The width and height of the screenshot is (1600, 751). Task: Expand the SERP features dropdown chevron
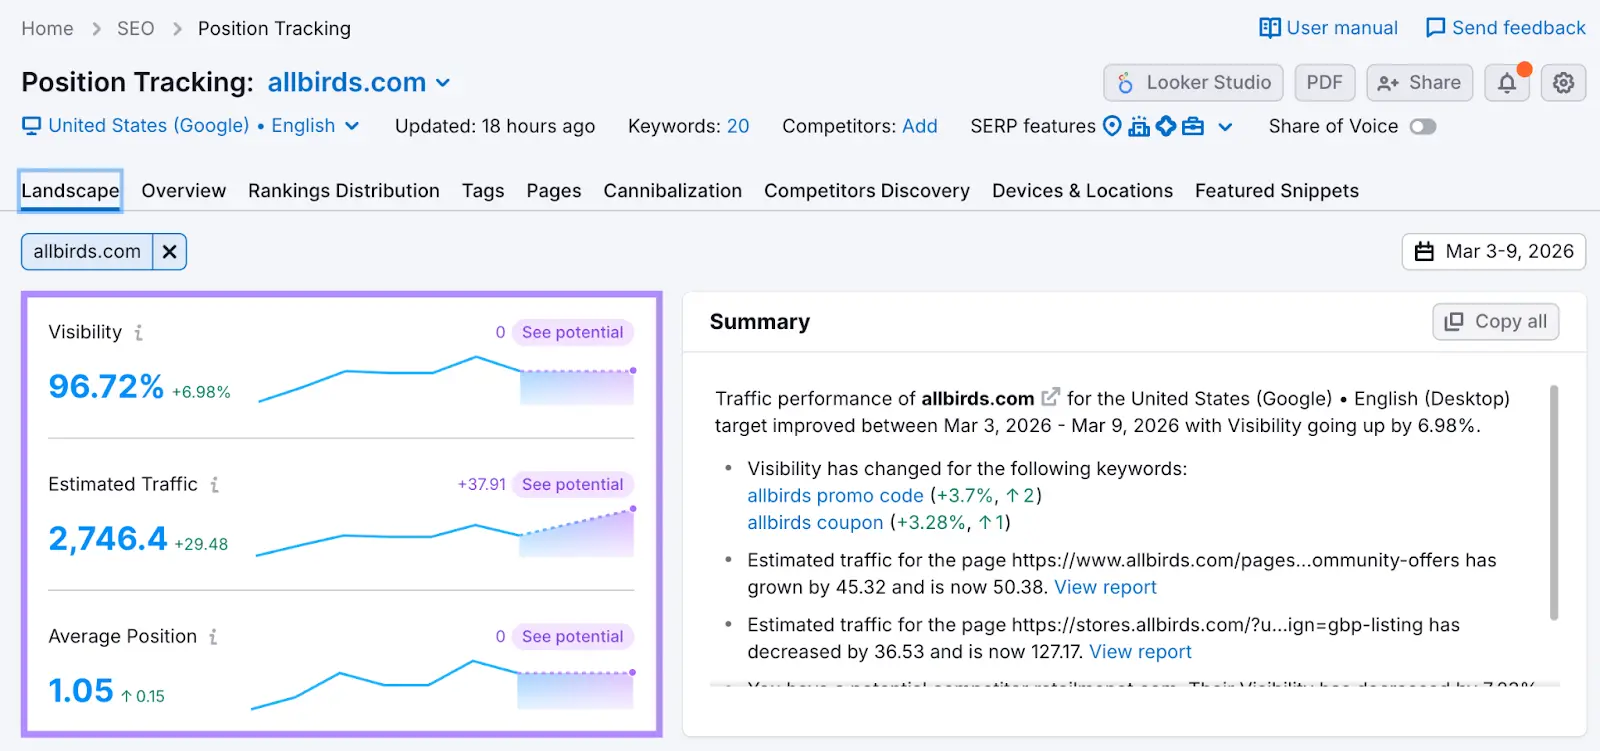point(1226,127)
